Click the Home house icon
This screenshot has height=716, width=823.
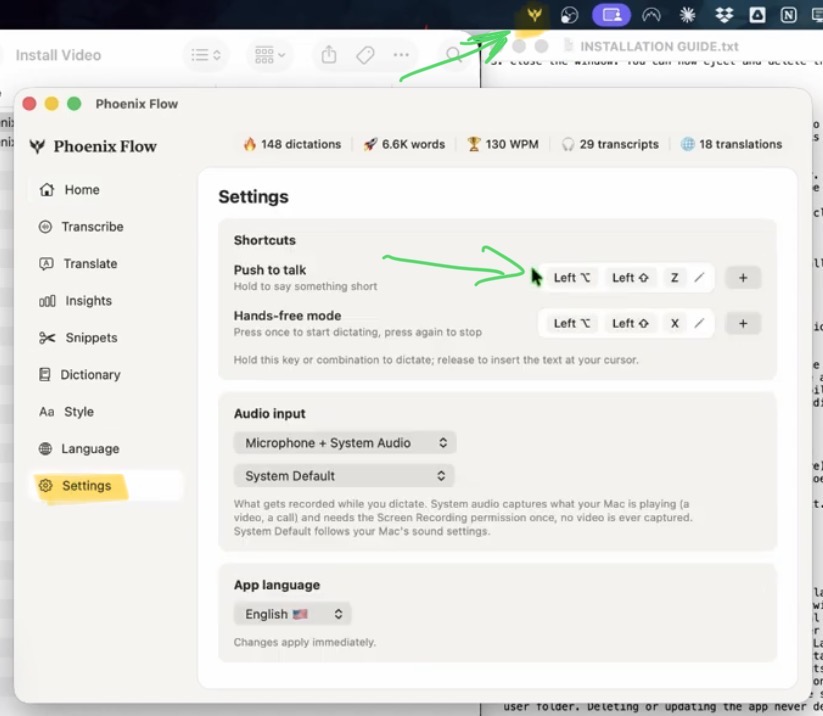pos(47,189)
